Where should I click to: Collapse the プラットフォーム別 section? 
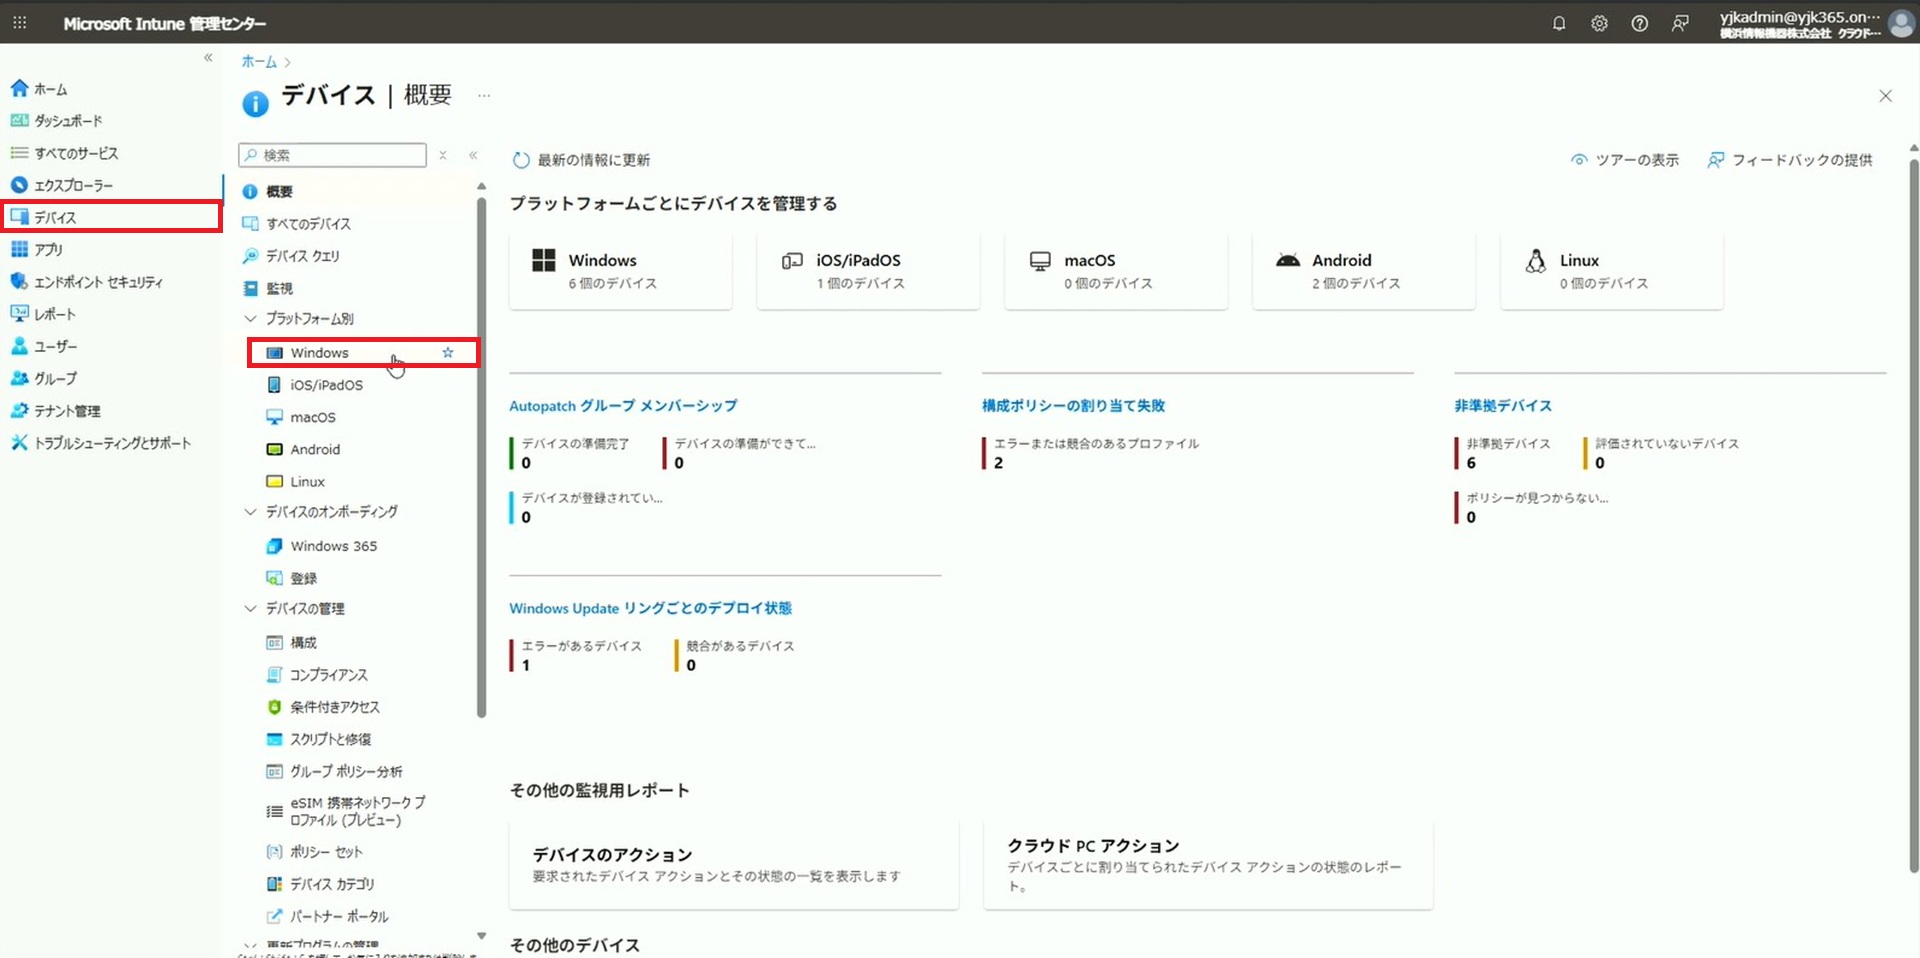pyautogui.click(x=251, y=318)
